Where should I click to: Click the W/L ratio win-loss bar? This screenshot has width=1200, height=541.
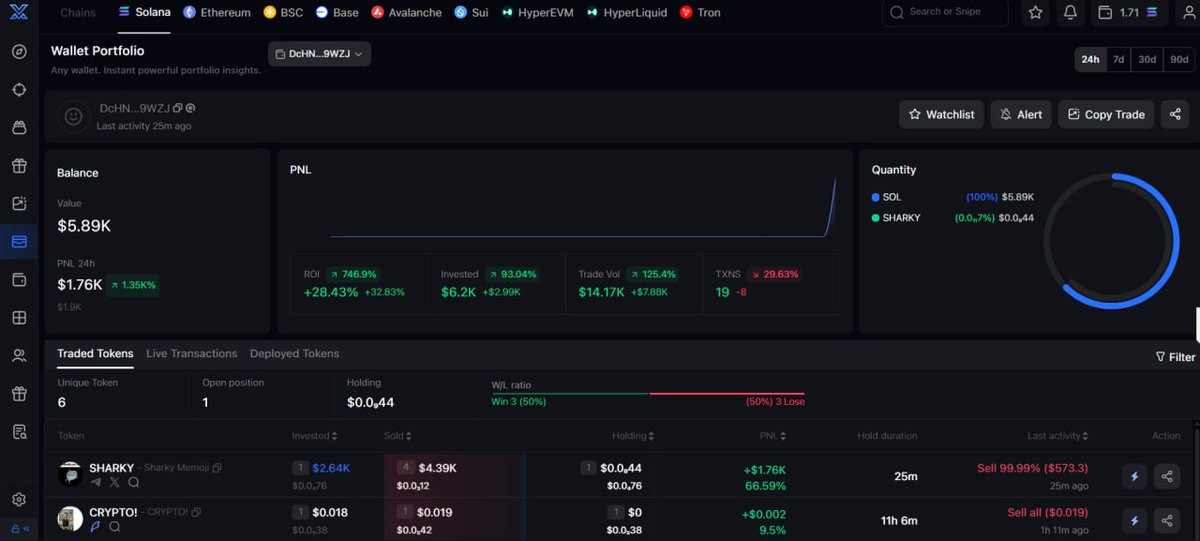point(648,393)
